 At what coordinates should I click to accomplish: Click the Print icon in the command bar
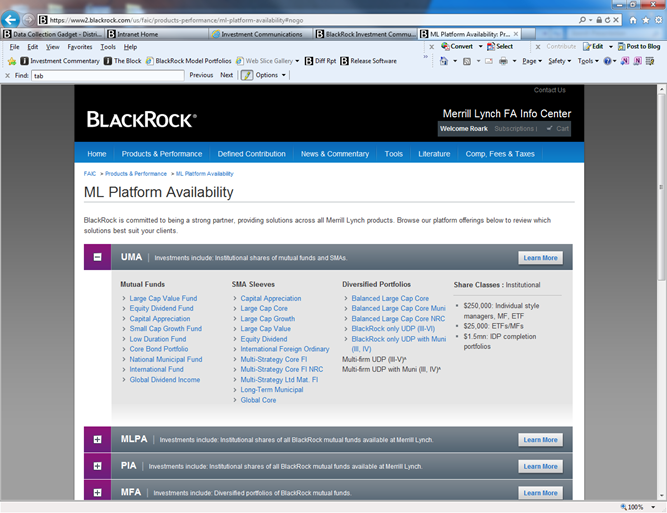click(503, 61)
